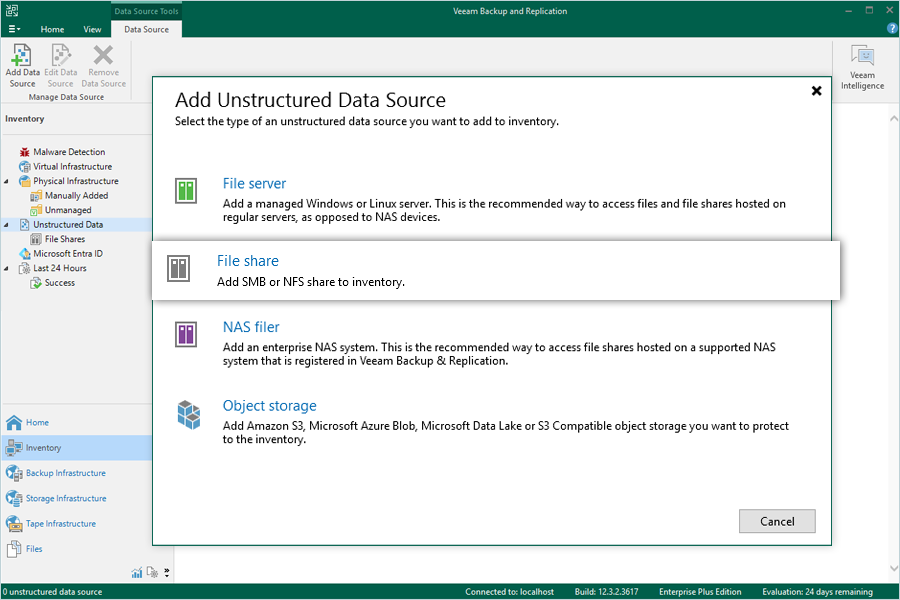The image size is (900, 600).
Task: Open the main application menu dropdown
Action: pos(14,29)
